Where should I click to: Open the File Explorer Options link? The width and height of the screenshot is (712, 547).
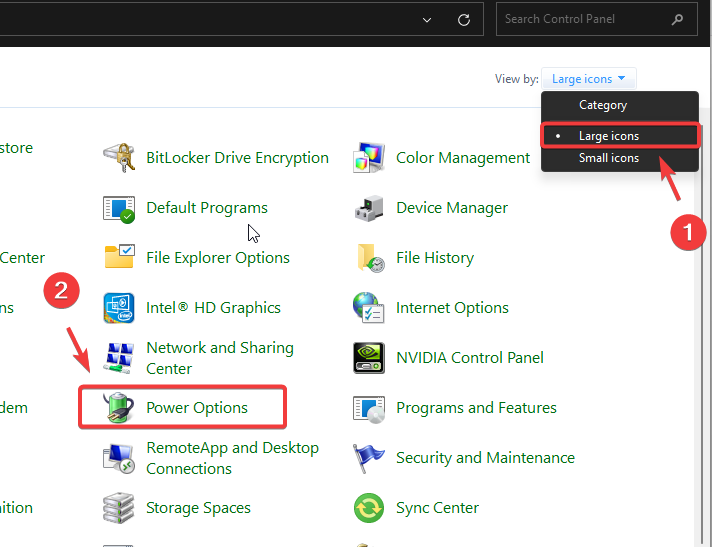[218, 258]
